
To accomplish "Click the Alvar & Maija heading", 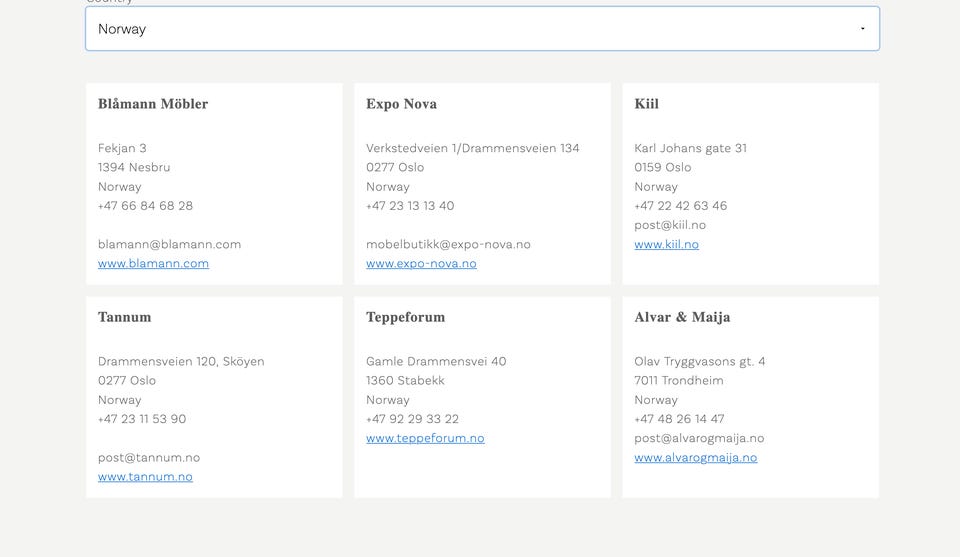I will tap(682, 317).
